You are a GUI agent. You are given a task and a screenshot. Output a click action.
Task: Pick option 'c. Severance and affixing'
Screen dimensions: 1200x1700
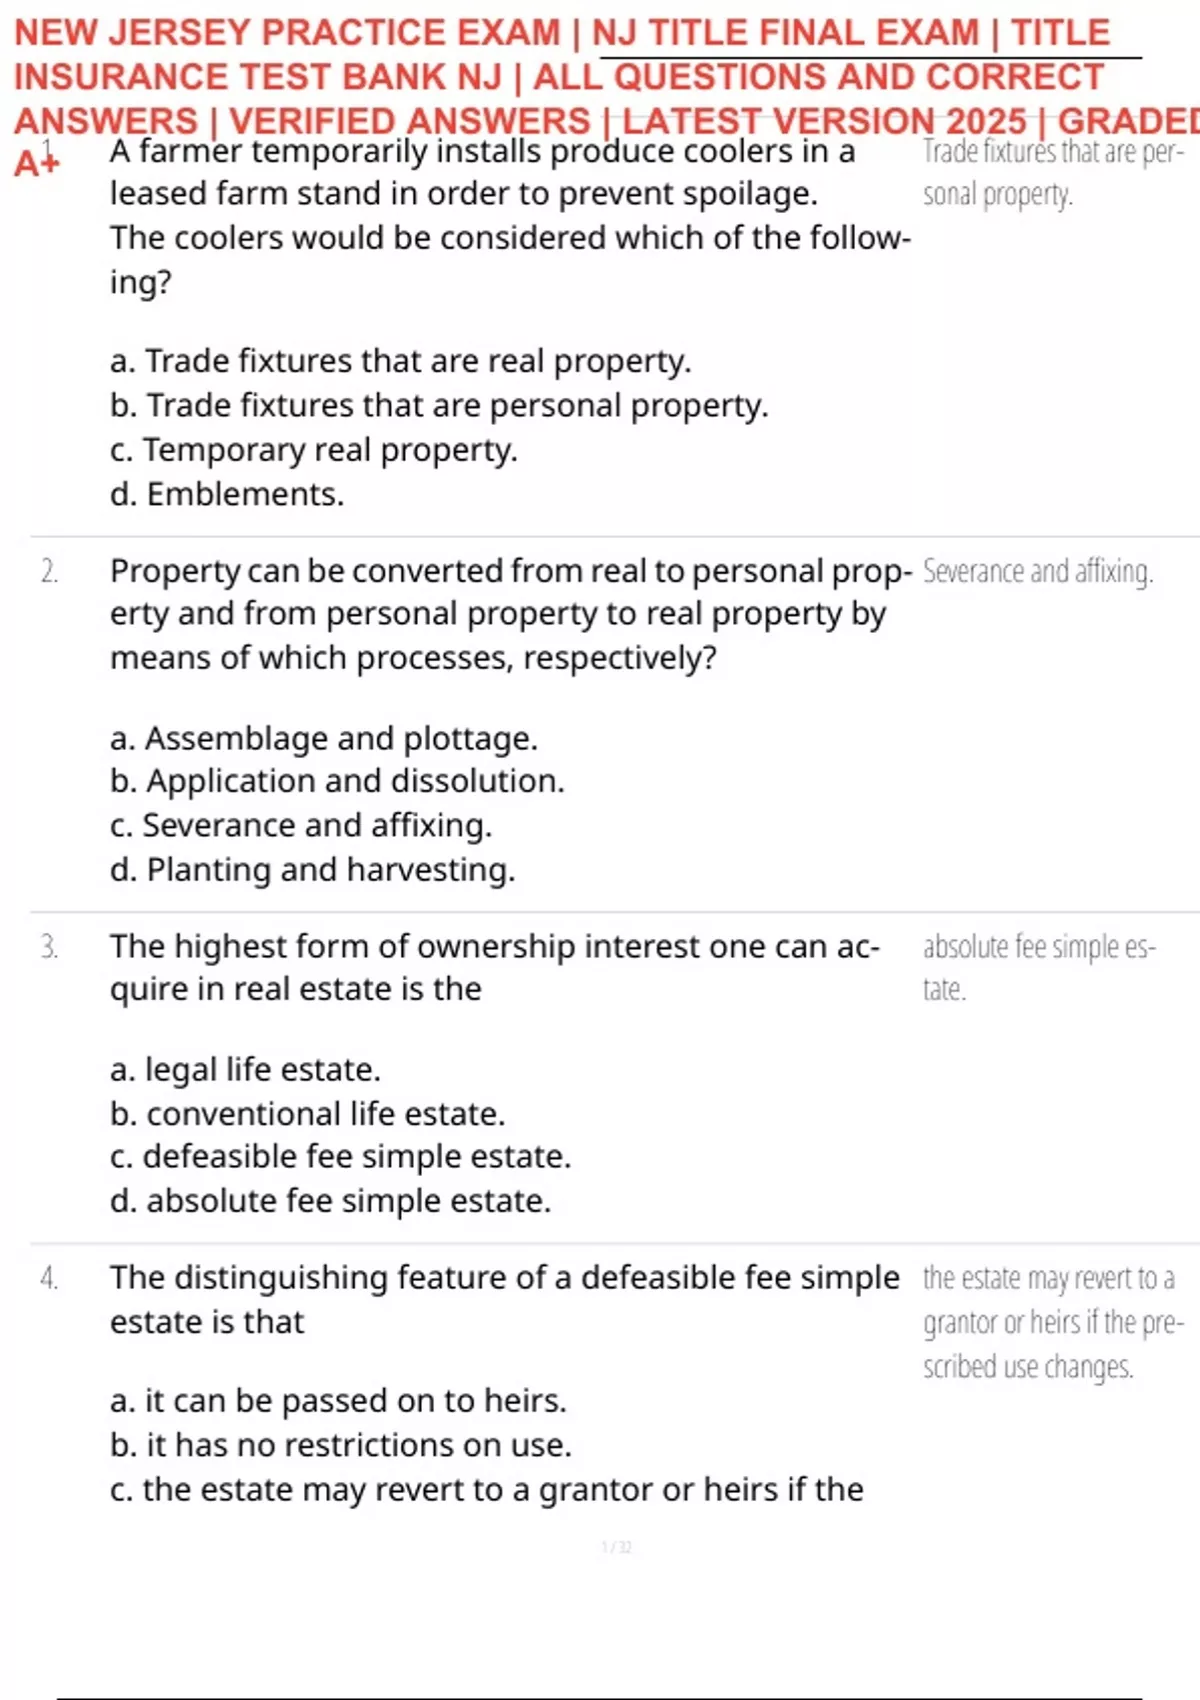(x=301, y=825)
